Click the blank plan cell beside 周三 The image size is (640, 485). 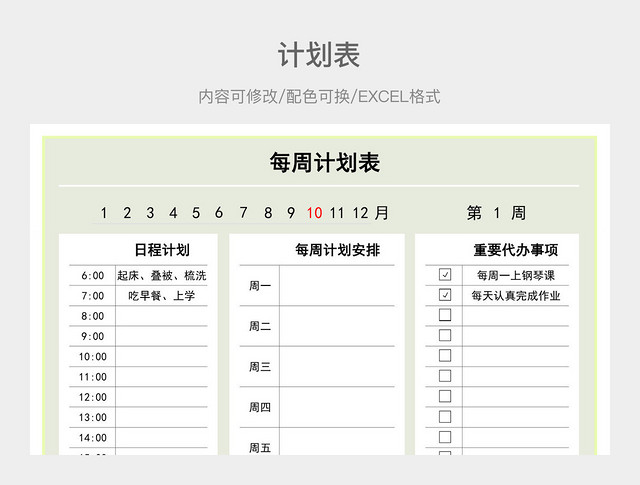[337, 366]
